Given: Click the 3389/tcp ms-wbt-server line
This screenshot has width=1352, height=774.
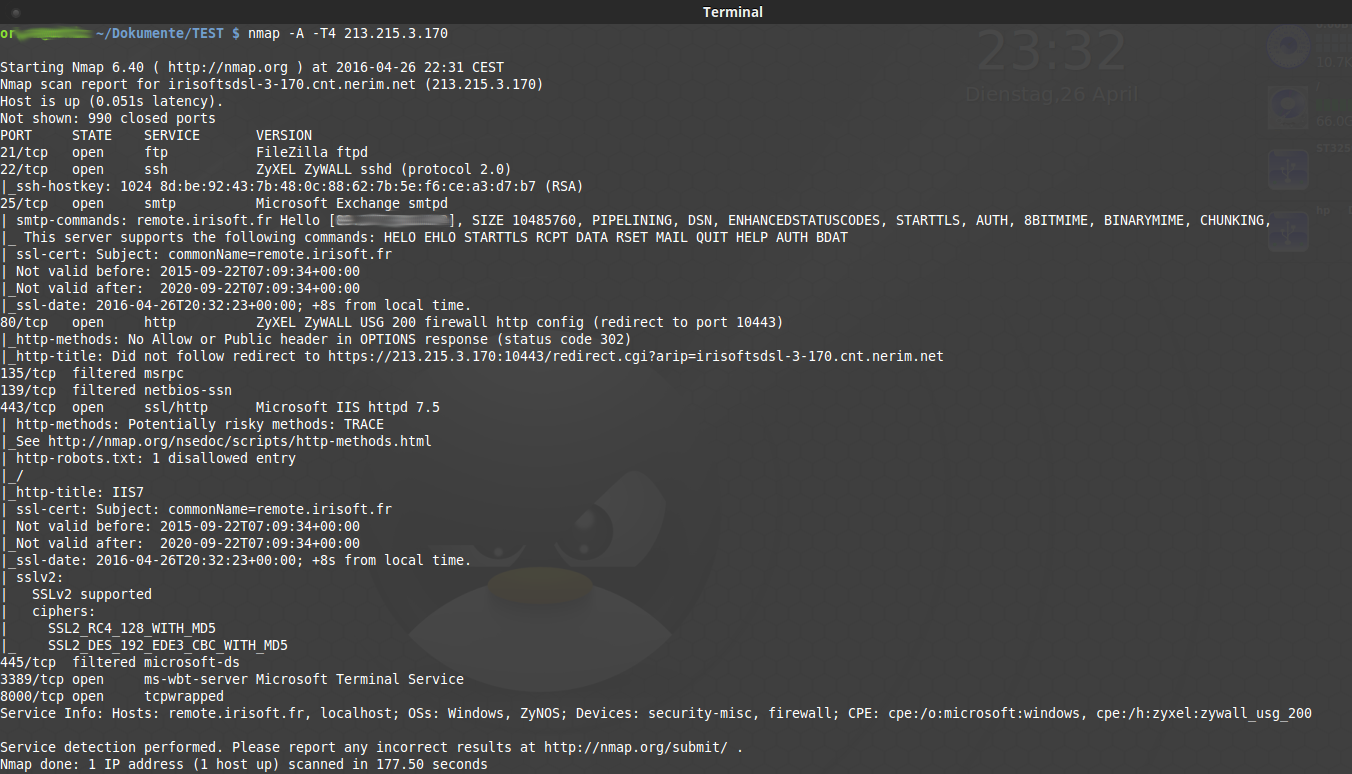Looking at the screenshot, I should [x=232, y=679].
